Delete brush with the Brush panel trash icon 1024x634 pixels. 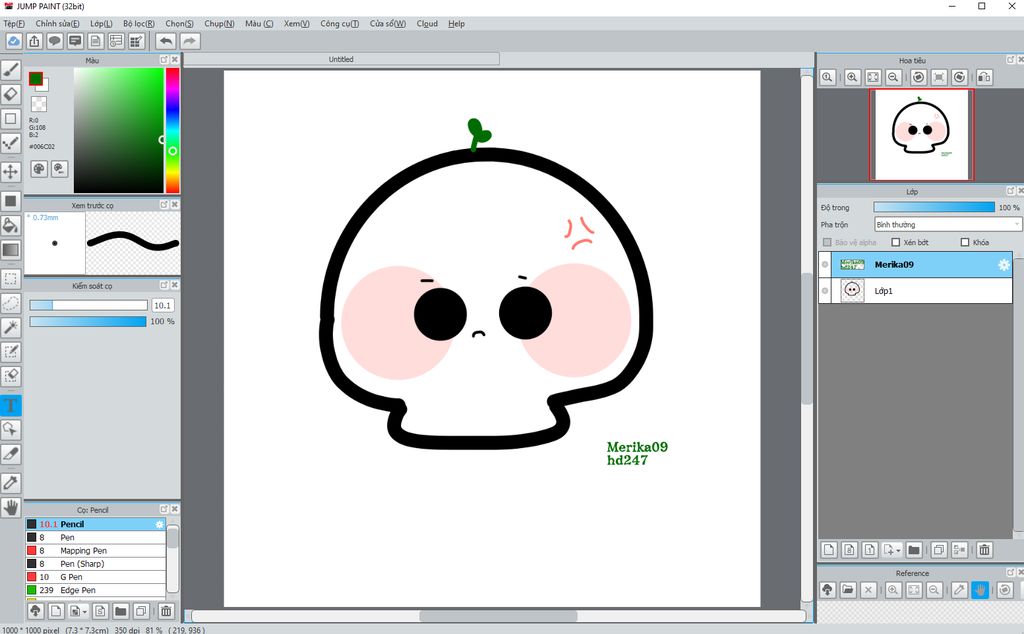[166, 611]
